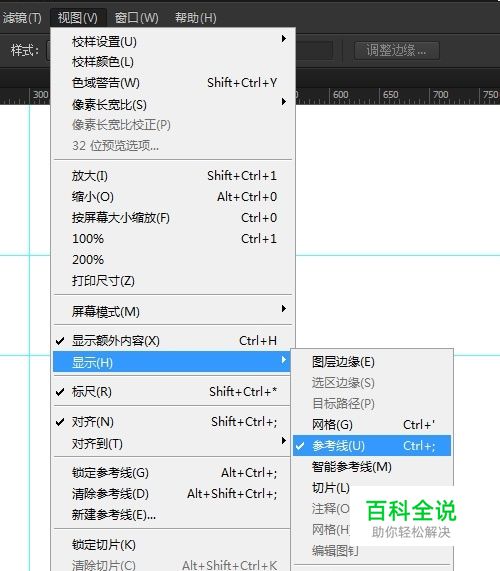Toggle the 对齐(N) snap checkmark
Screen dimensions: 500x571
click(172, 421)
